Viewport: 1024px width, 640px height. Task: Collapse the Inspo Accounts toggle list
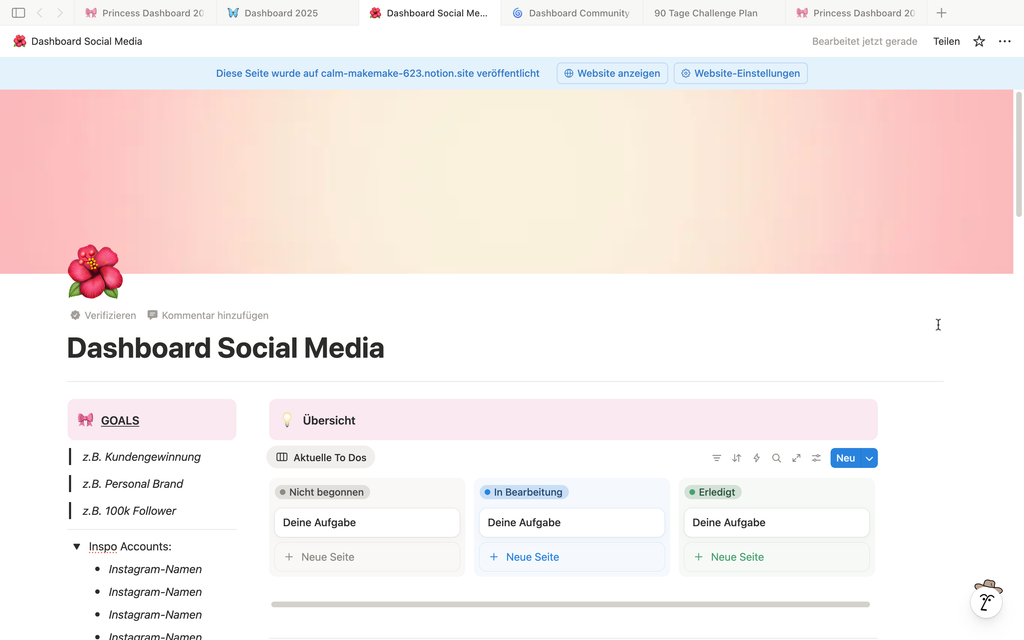[x=76, y=547]
